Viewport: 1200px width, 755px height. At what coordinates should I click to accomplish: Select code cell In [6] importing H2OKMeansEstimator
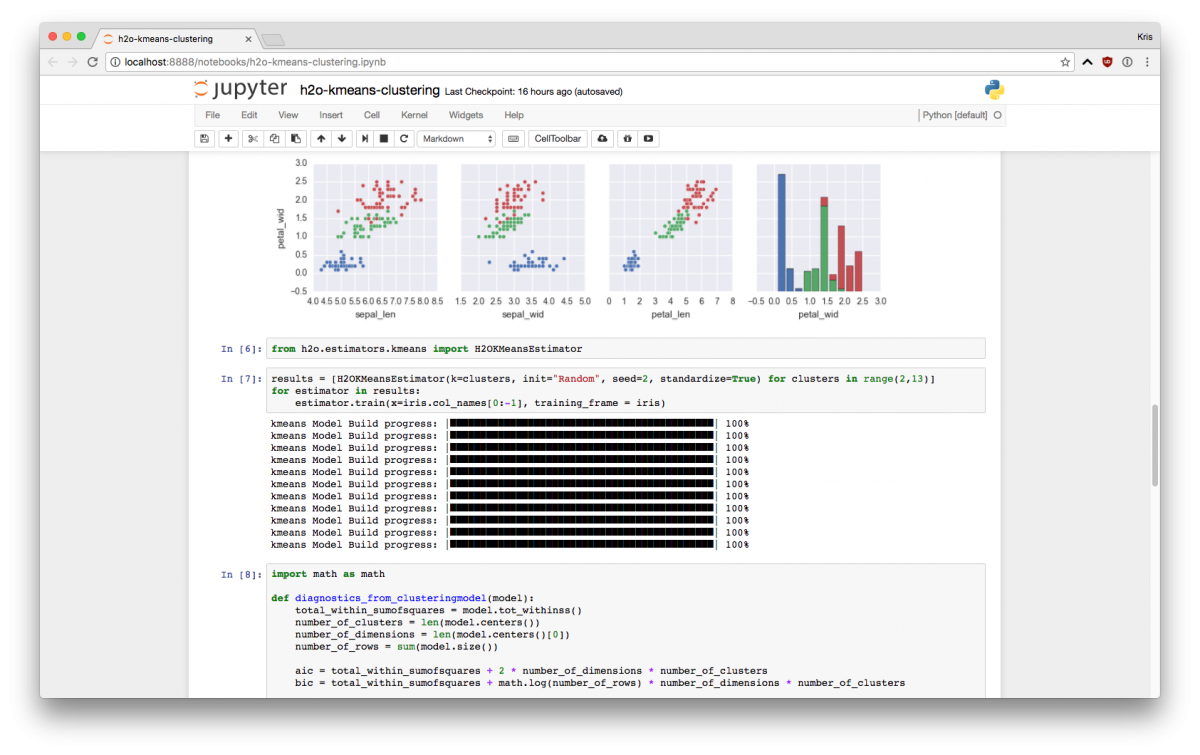(626, 349)
